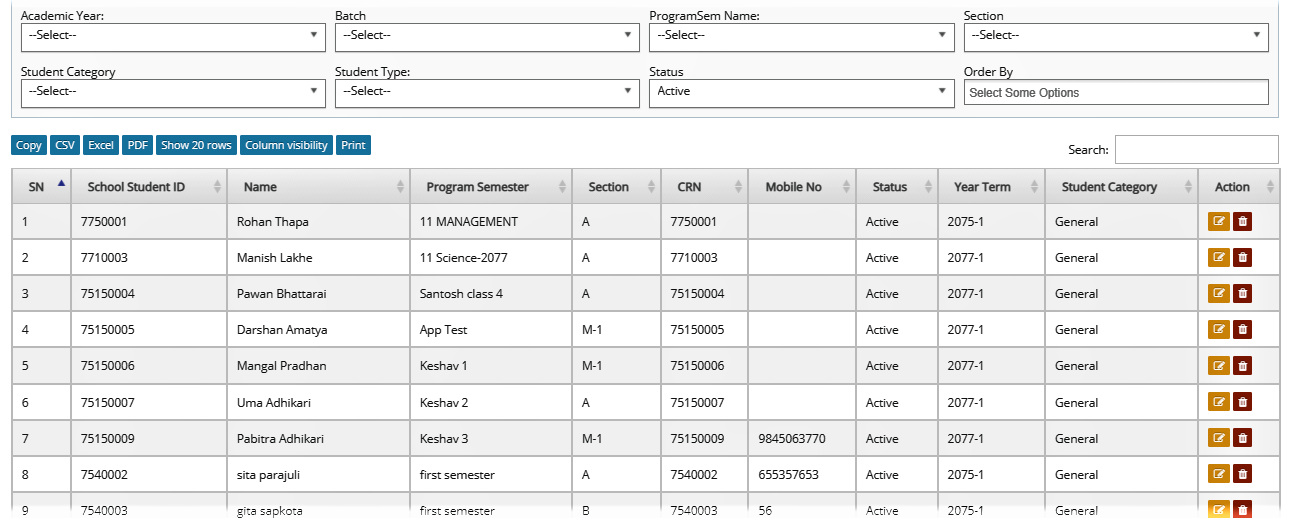
Task: Open Status dropdown showing Active
Action: [x=802, y=92]
